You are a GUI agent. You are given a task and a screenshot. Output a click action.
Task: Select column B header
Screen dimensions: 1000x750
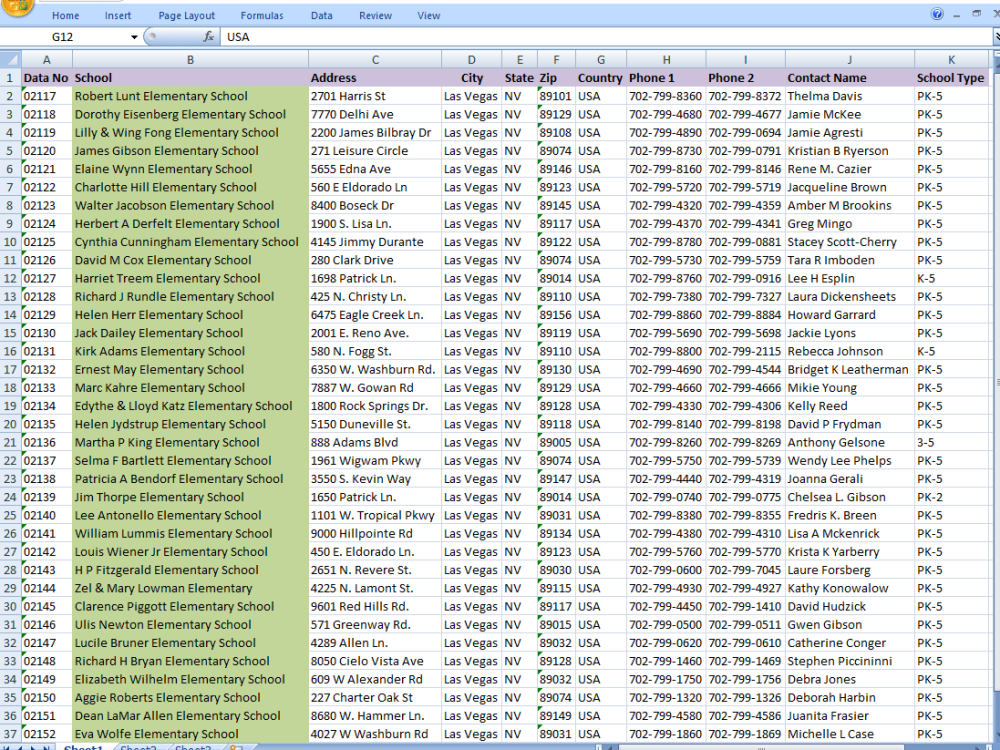tap(190, 60)
